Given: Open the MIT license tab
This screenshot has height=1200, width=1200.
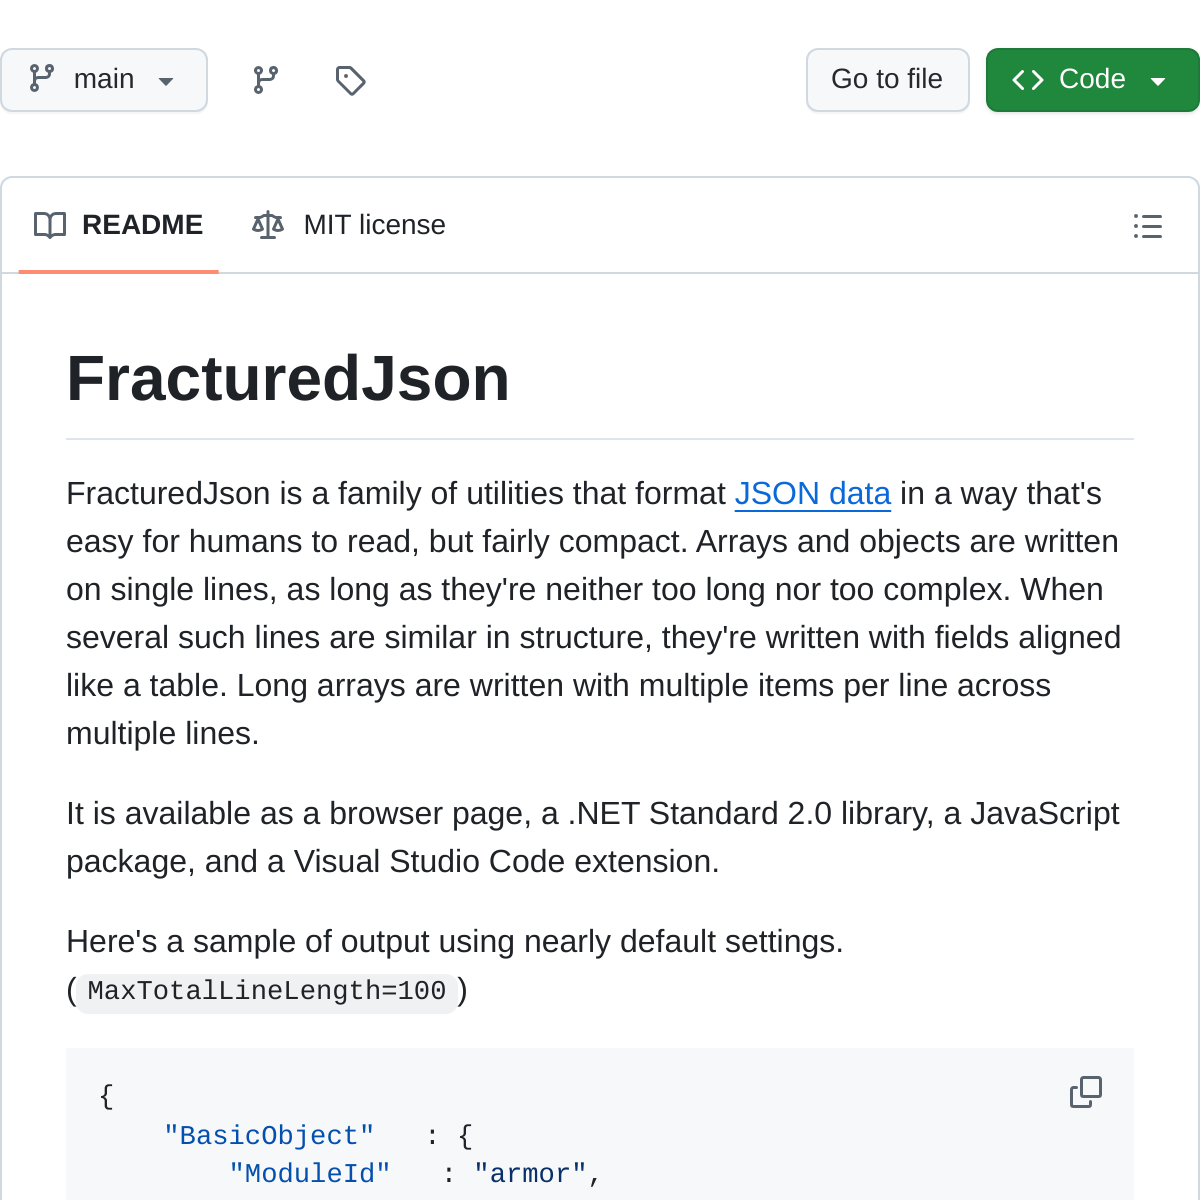Looking at the screenshot, I should click(375, 225).
